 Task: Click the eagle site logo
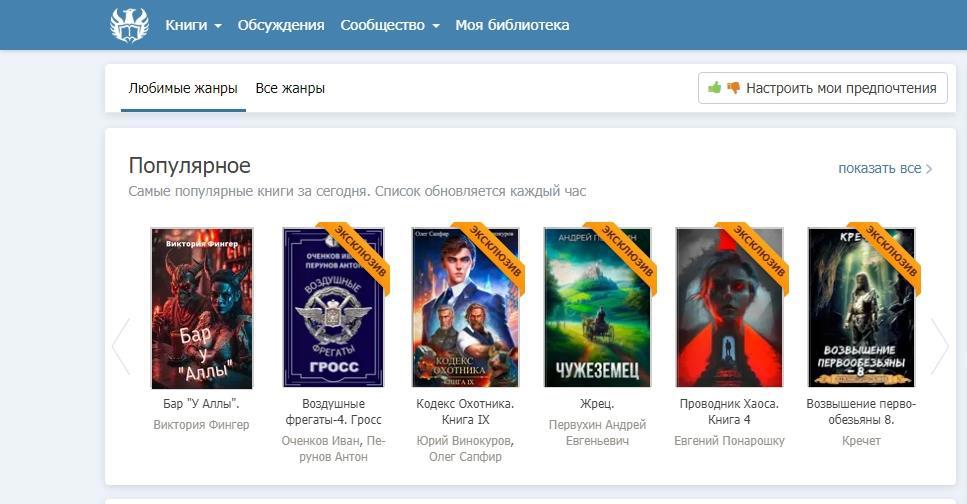(130, 25)
